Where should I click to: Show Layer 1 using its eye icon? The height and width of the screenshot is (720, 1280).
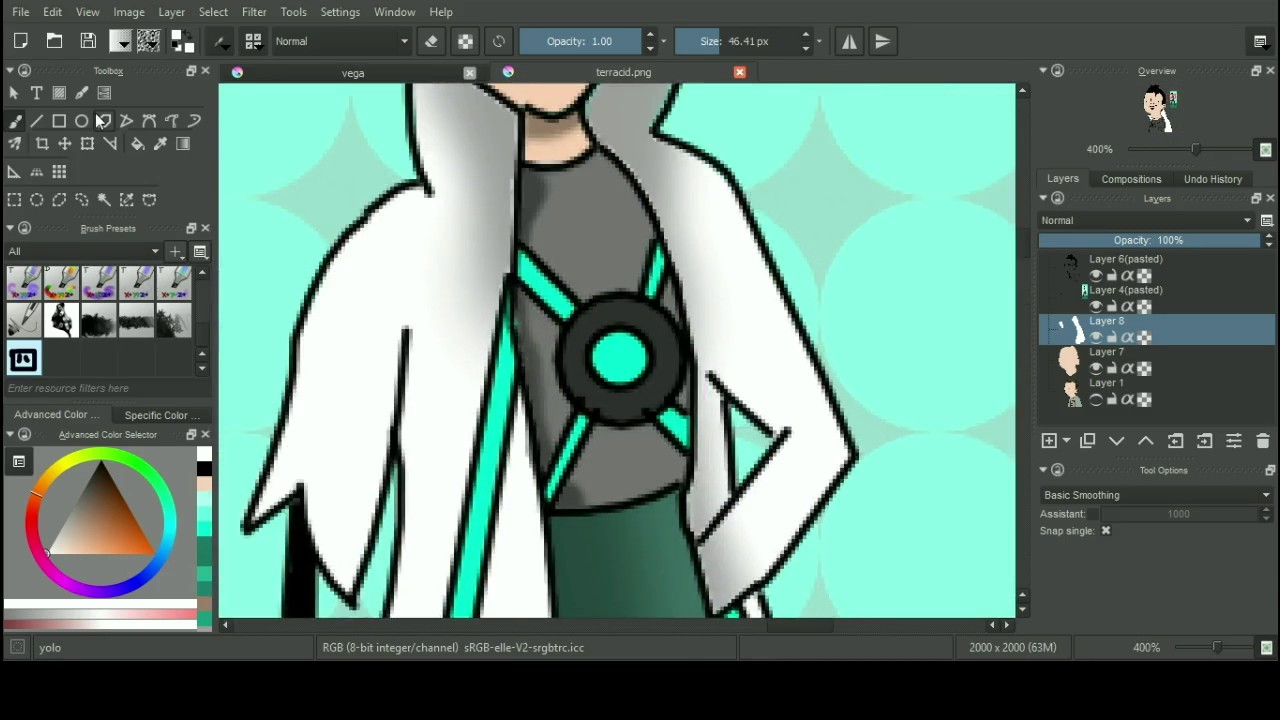pos(1096,400)
